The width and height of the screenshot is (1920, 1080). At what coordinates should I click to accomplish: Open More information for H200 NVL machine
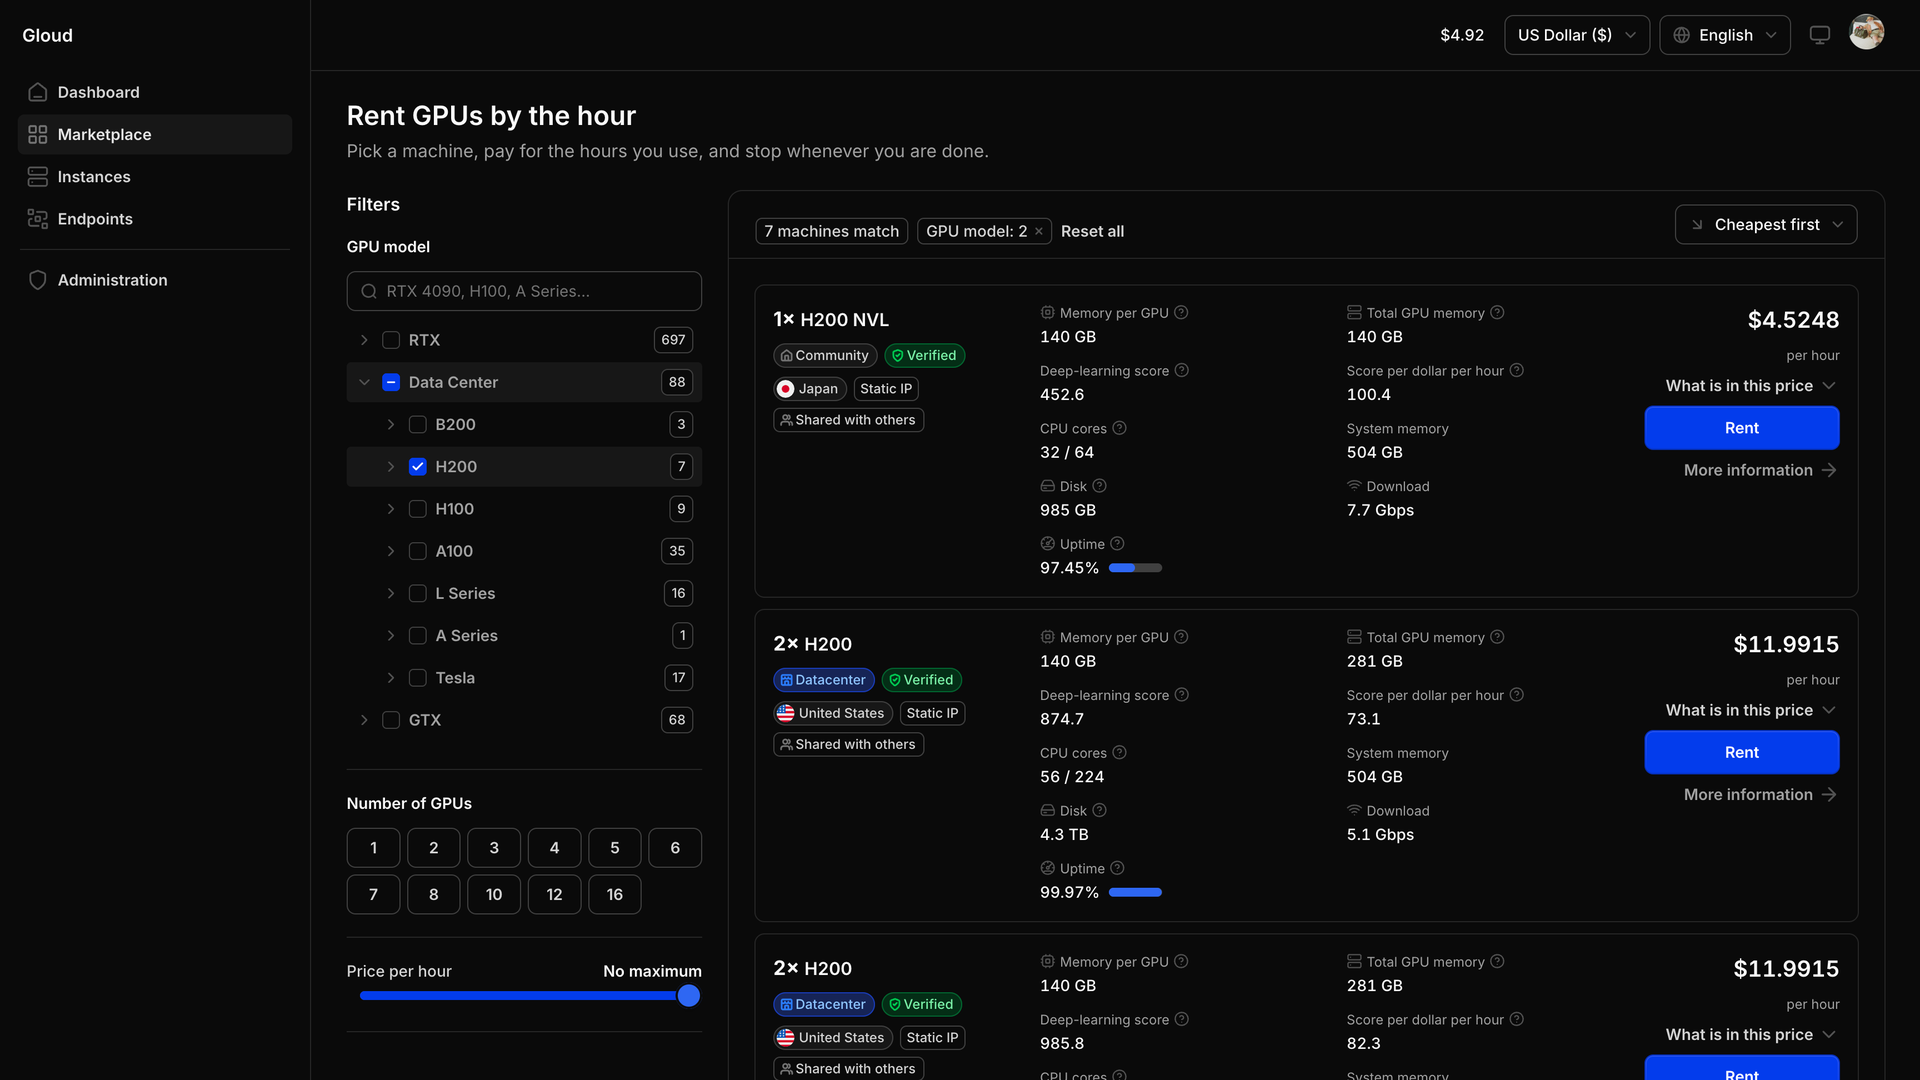tap(1760, 470)
